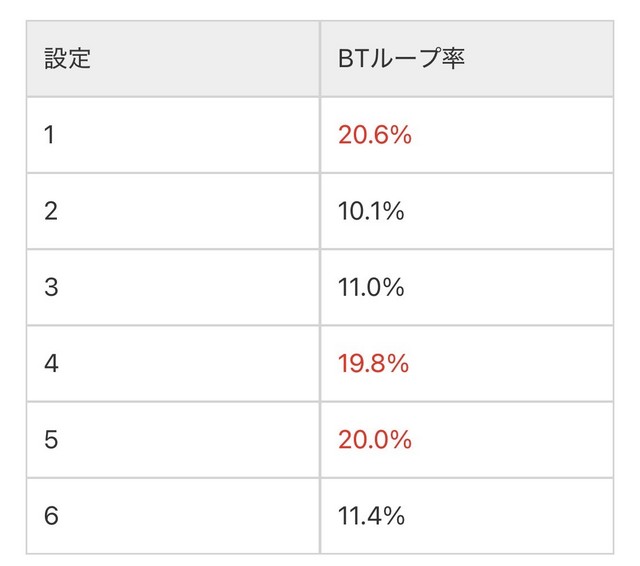
Task: Click the red 19.8% value
Action: pos(373,364)
